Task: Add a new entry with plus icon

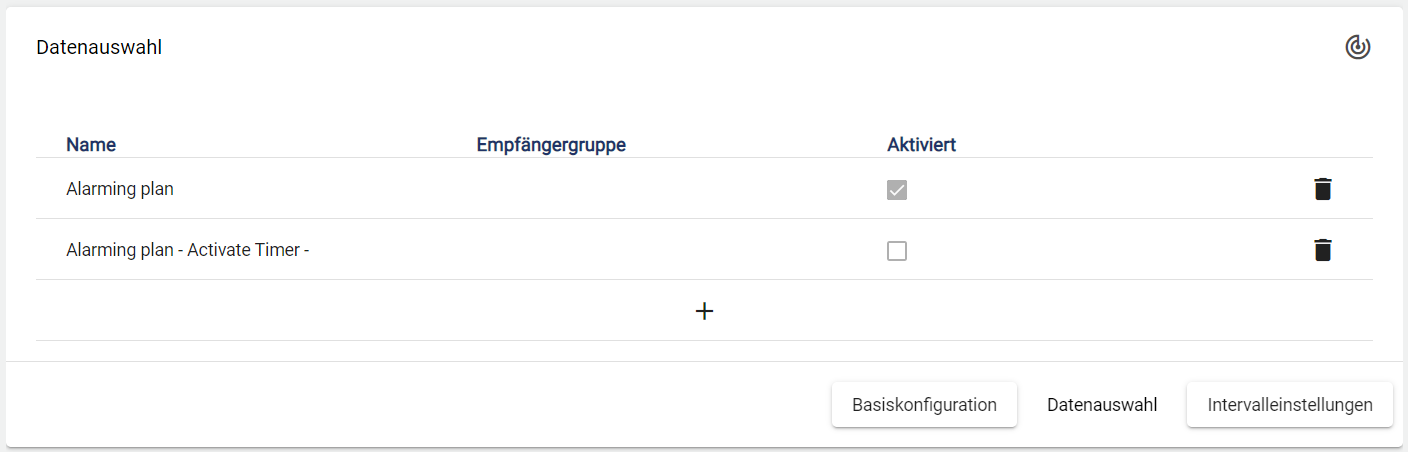Action: point(704,311)
